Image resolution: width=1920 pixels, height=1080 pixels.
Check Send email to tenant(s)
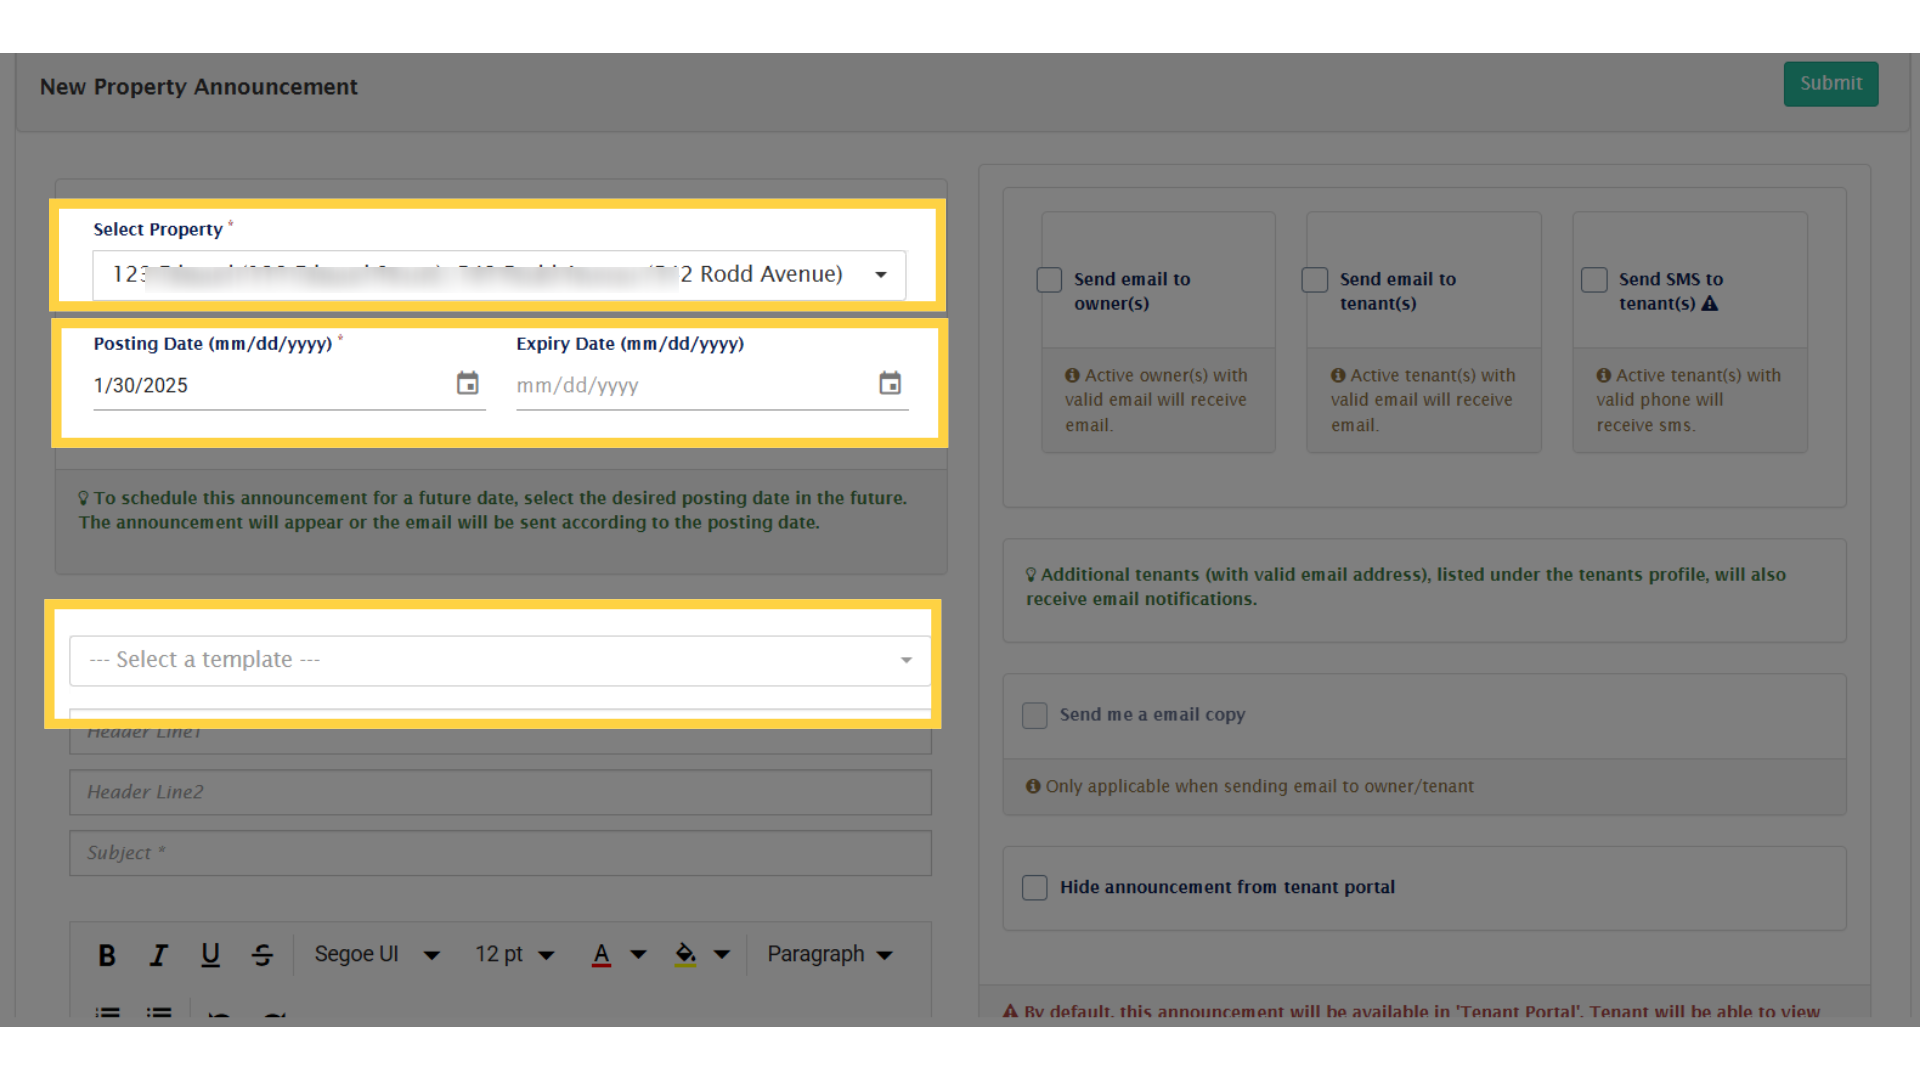1315,280
